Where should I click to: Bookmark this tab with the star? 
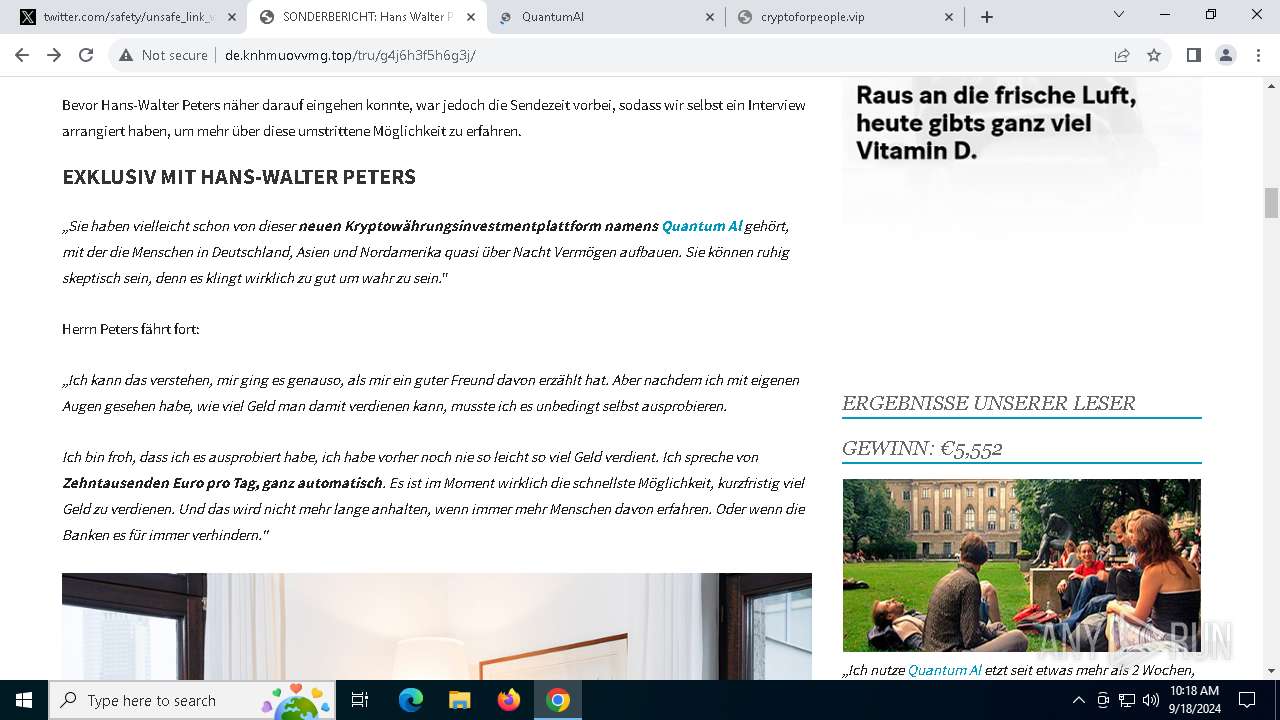coord(1154,55)
